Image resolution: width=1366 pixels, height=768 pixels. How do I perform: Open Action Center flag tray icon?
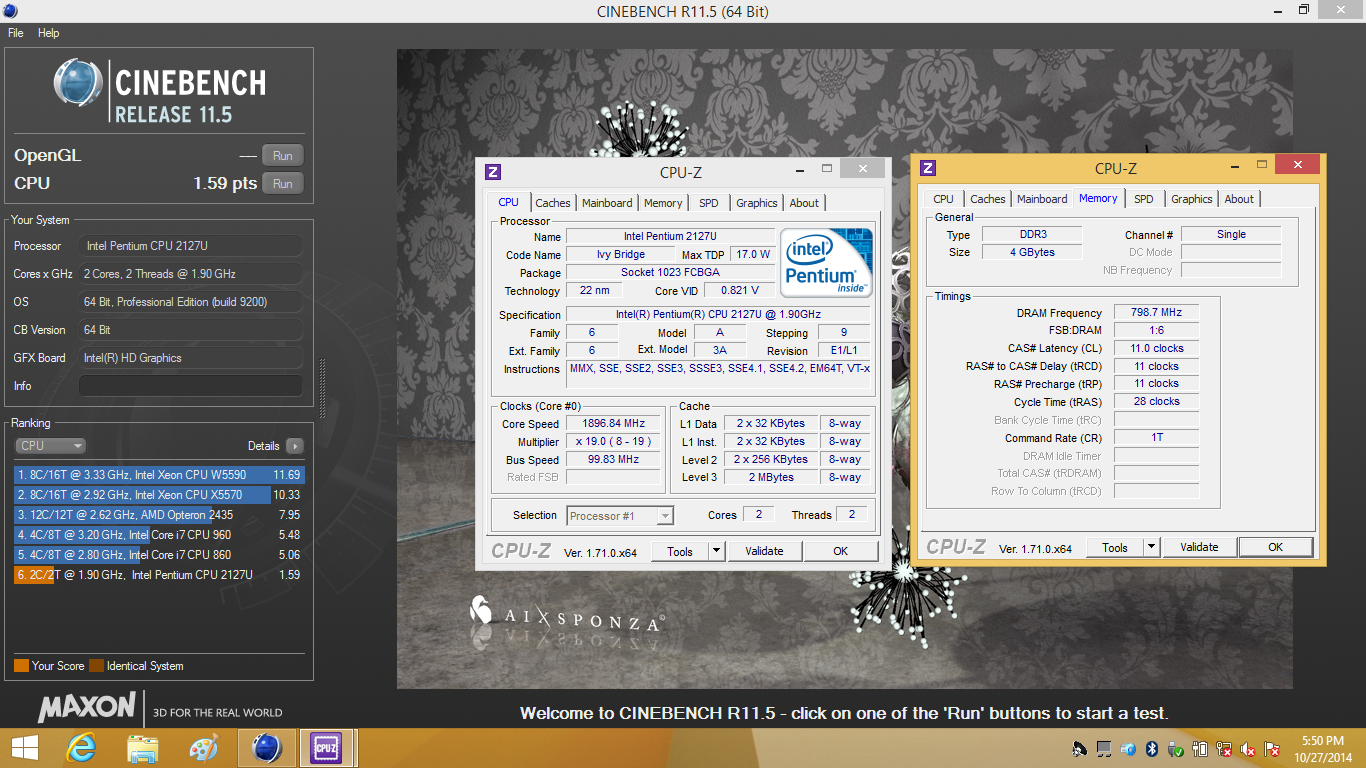tap(1272, 749)
